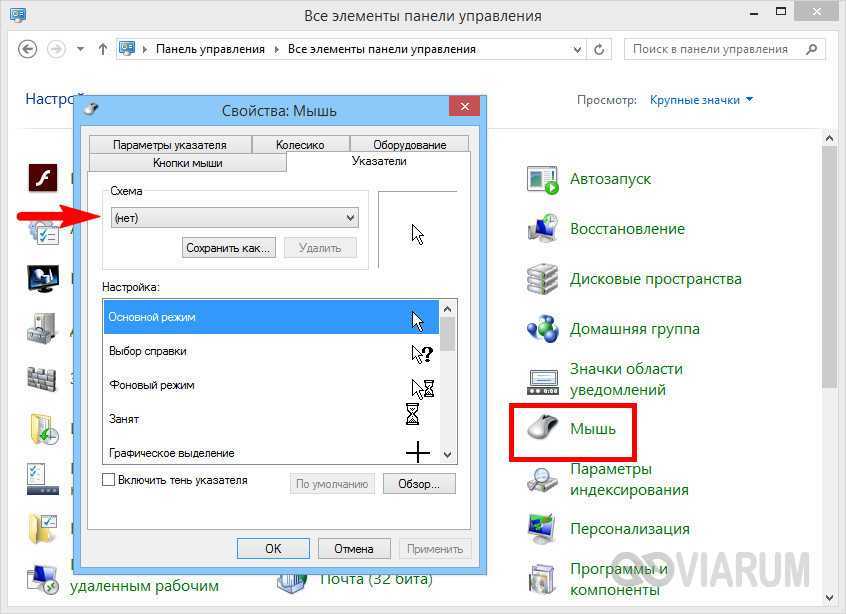Click the Обзор... button

[419, 484]
